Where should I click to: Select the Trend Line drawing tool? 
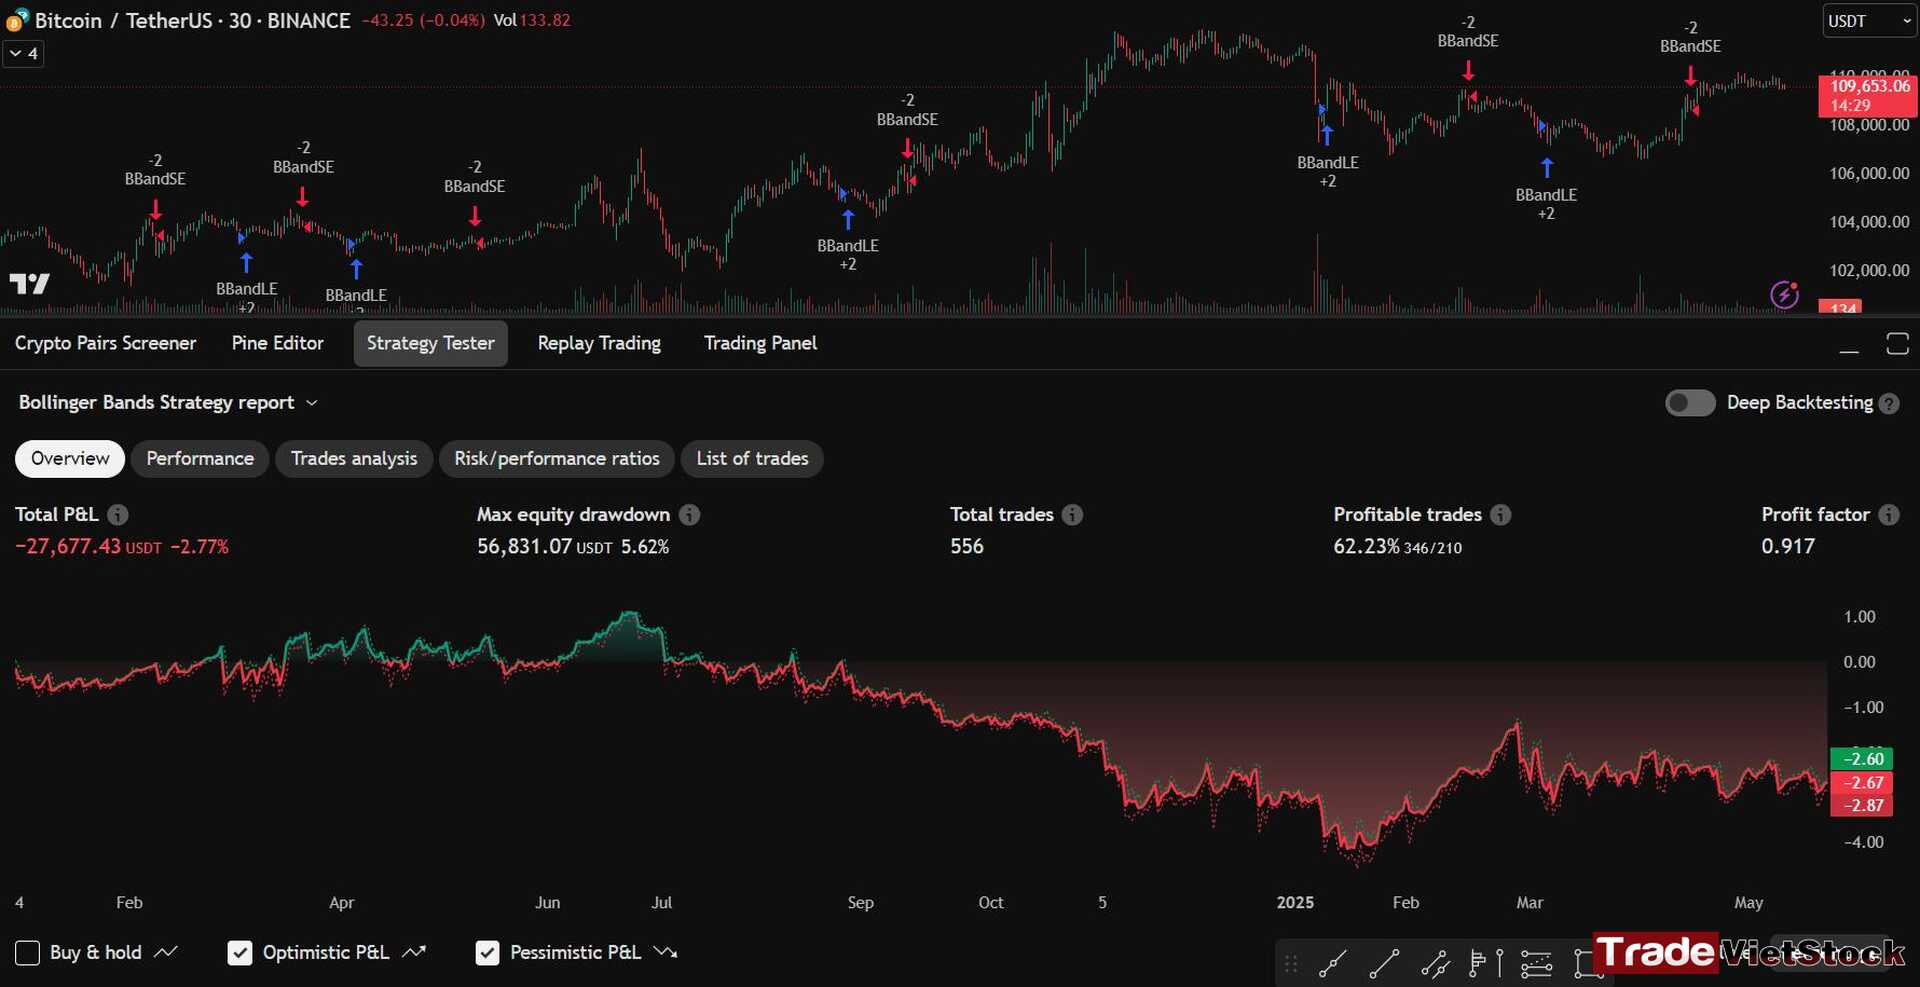[x=1384, y=964]
